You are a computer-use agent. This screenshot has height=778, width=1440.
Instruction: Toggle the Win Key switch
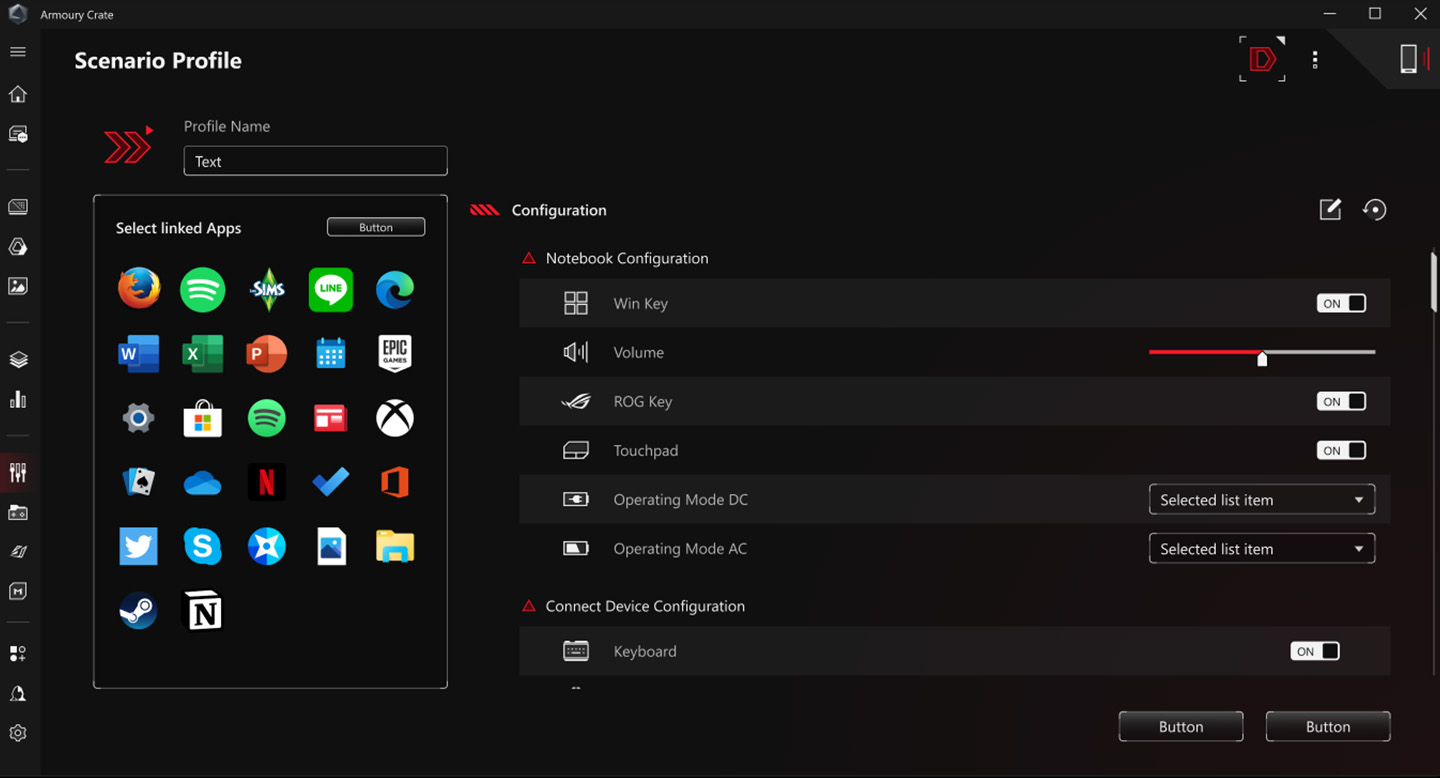[1341, 303]
